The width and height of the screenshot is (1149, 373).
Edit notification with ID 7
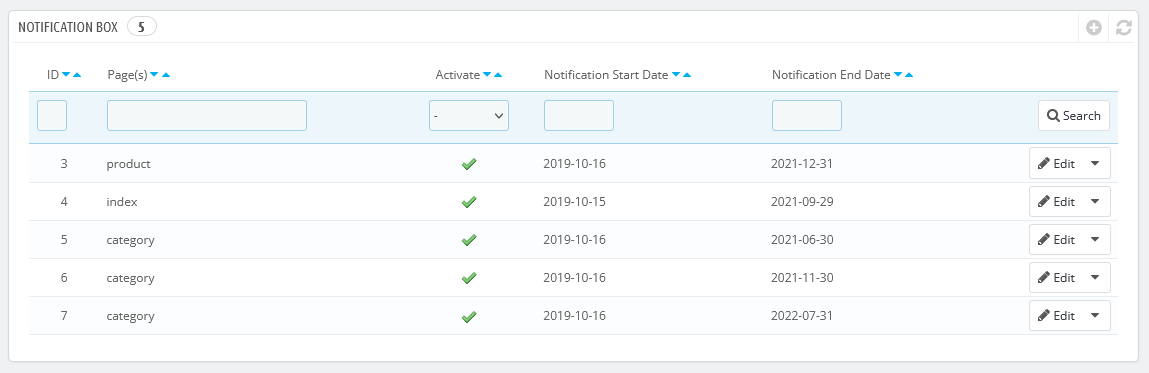(1057, 316)
